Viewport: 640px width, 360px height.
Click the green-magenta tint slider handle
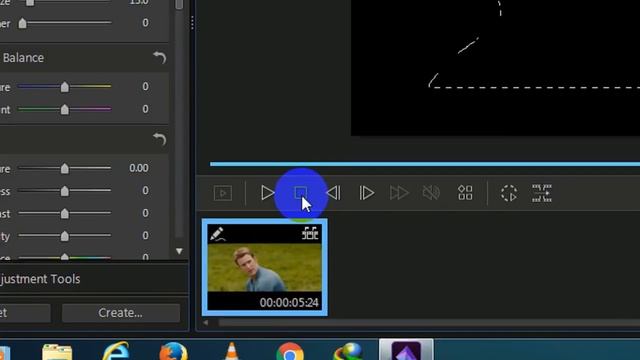64,109
